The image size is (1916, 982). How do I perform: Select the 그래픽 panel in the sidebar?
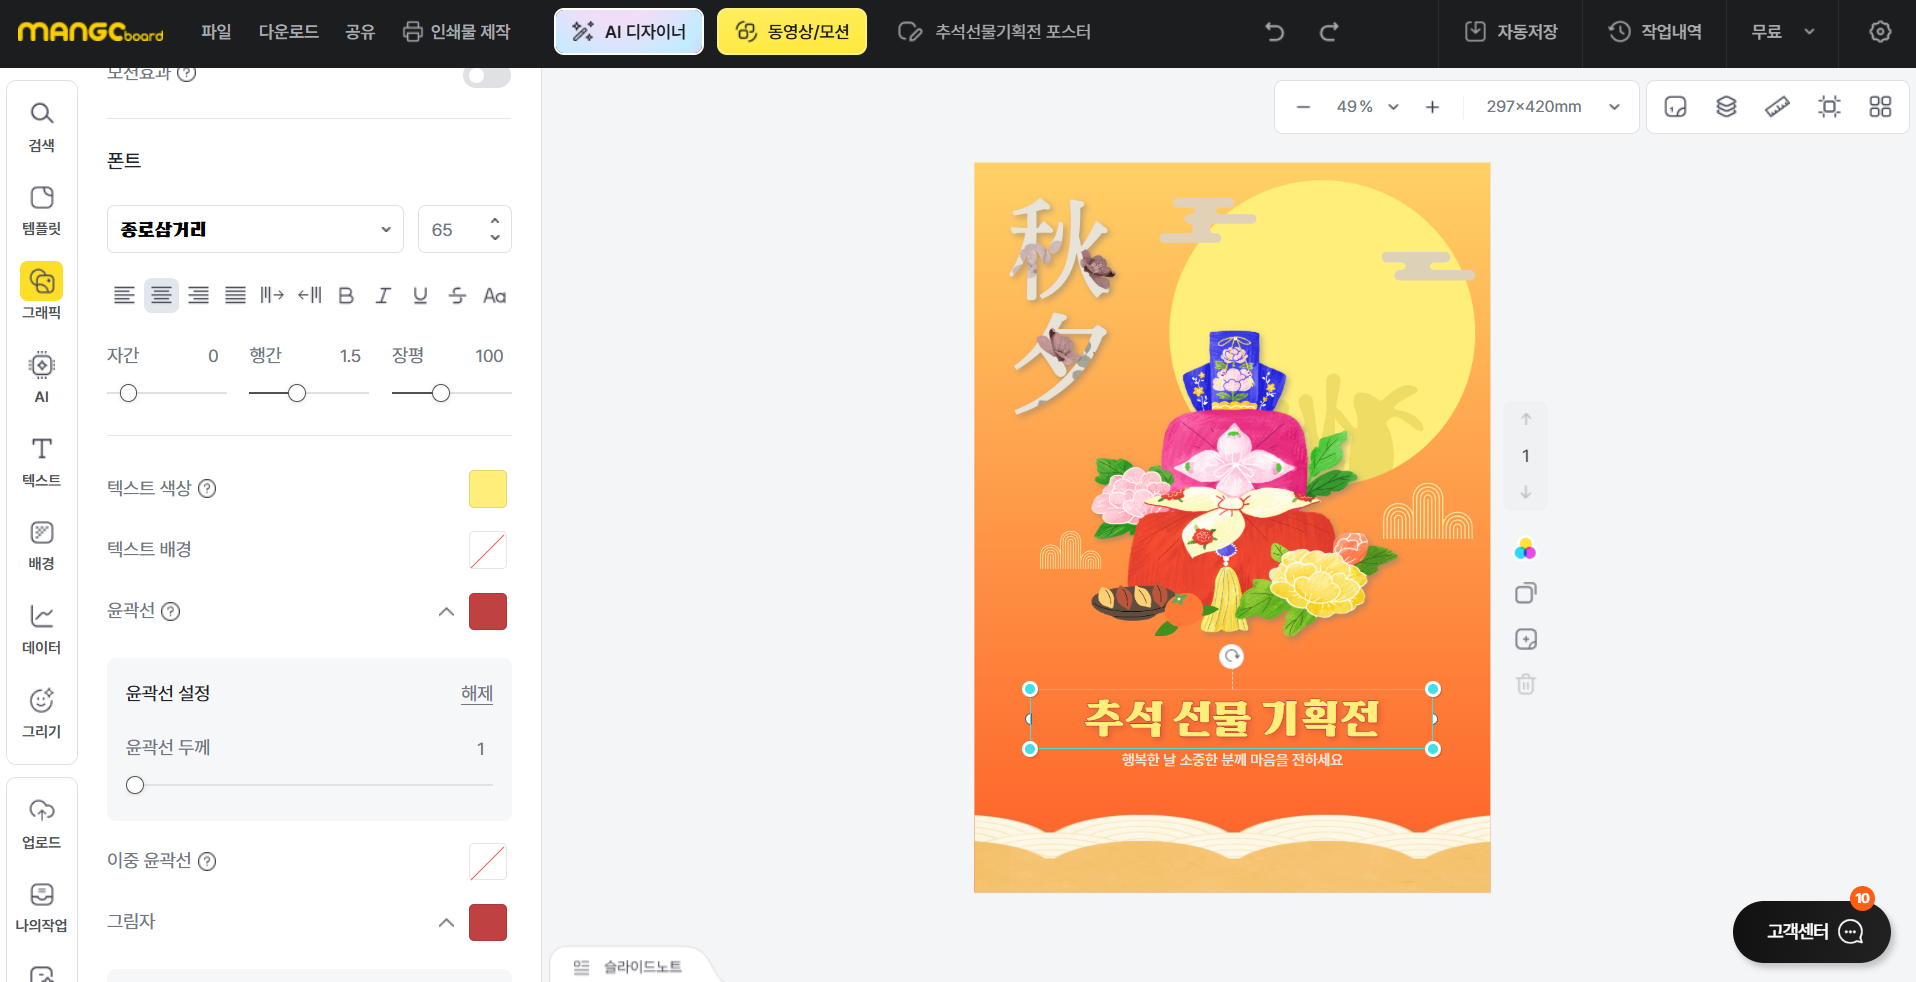[x=41, y=291]
